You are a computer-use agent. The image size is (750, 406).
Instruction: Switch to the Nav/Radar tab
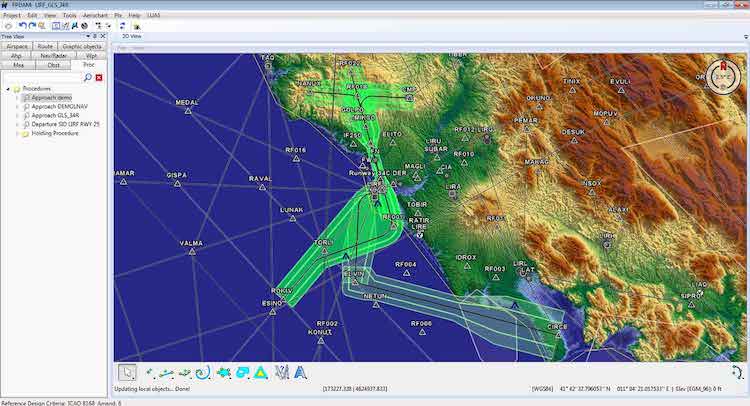[54, 55]
